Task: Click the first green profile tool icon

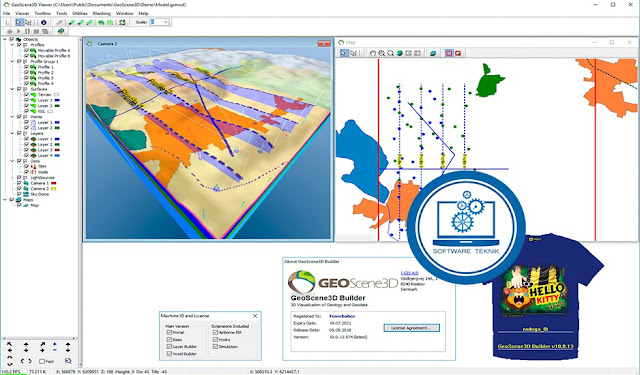Action: coord(72,22)
